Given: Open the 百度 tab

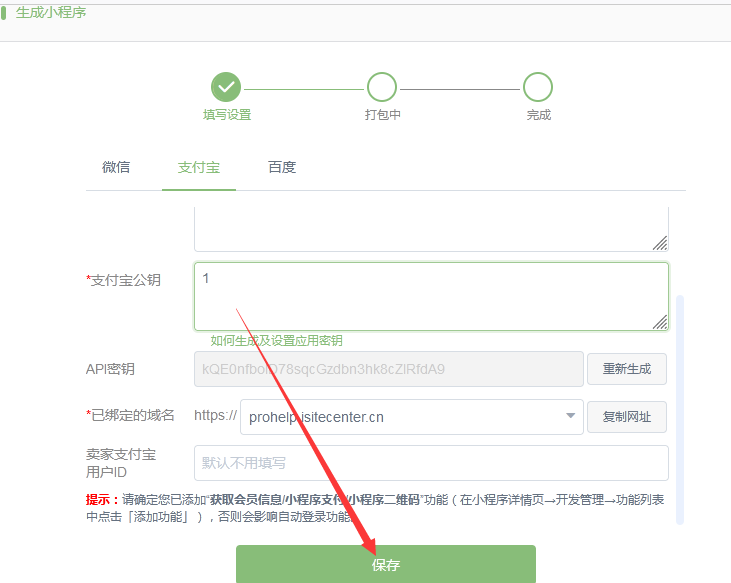Looking at the screenshot, I should click(x=282, y=167).
